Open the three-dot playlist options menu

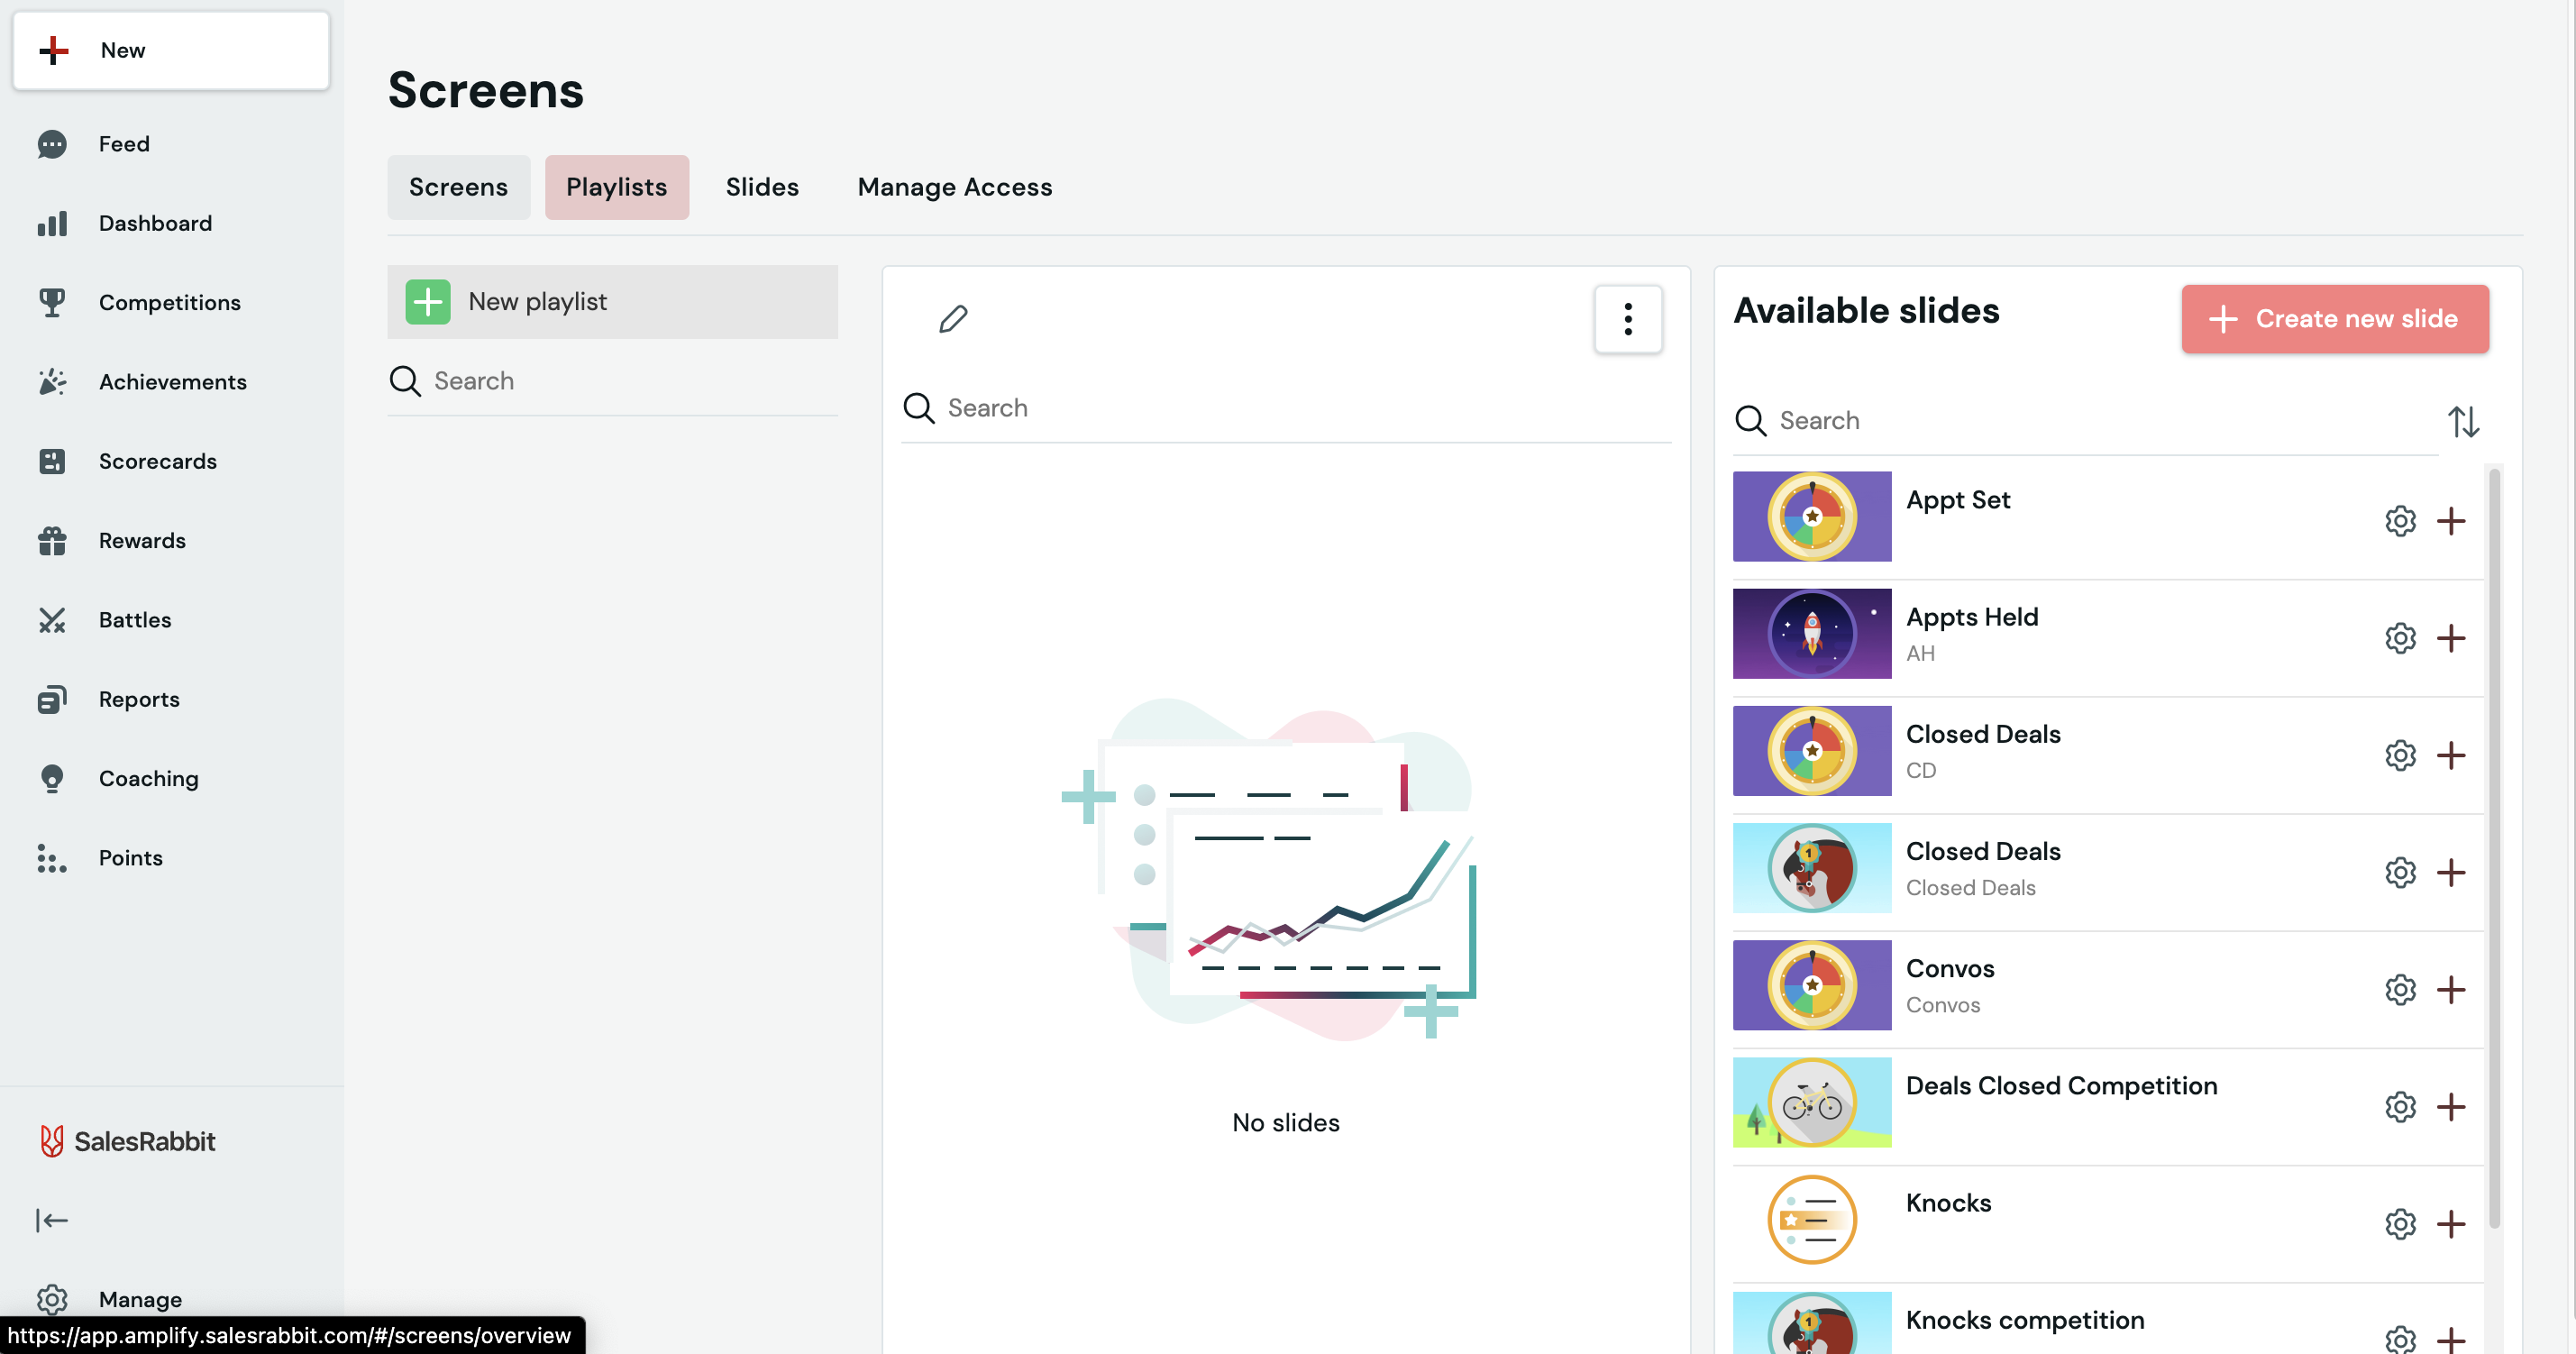[x=1627, y=319]
